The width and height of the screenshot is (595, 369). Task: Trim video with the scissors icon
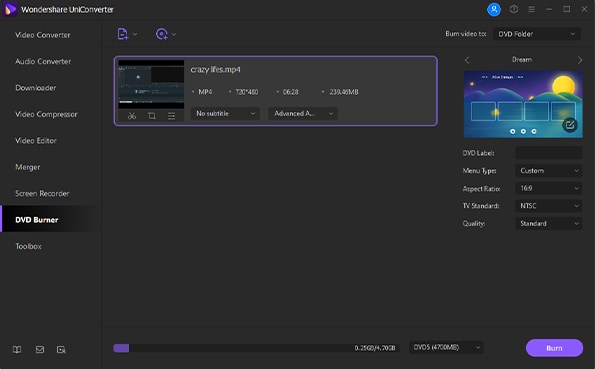132,116
